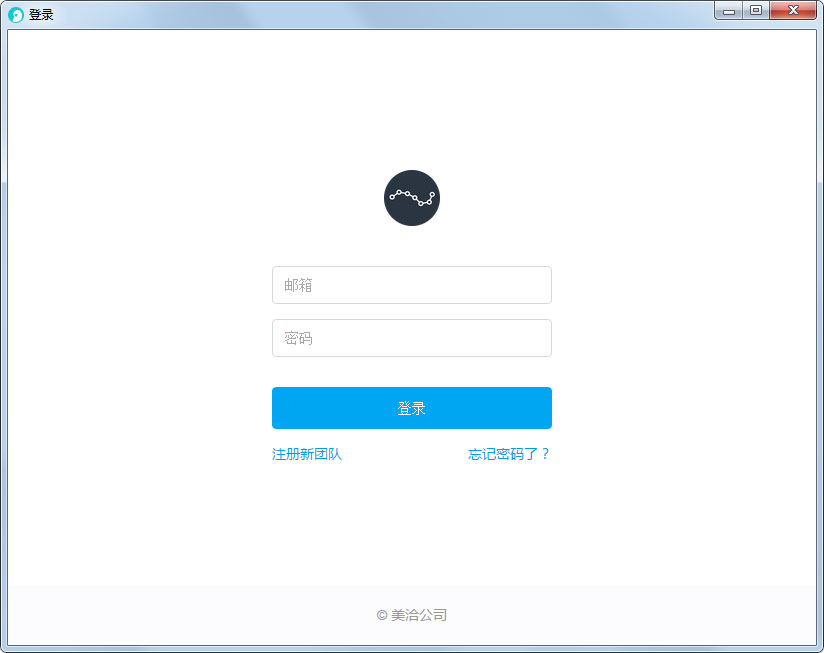
Task: Open the 注册新团队 registration link
Action: 307,453
